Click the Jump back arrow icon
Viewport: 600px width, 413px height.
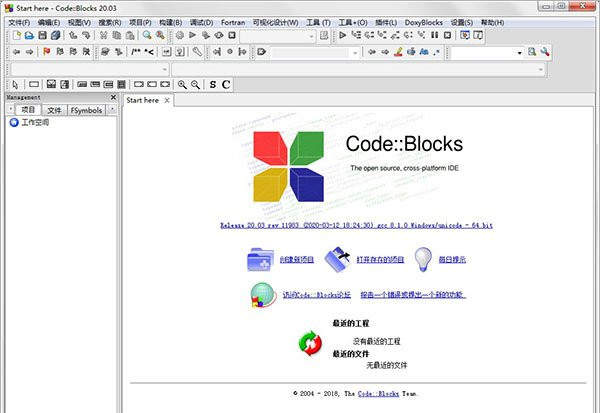(x=16, y=52)
